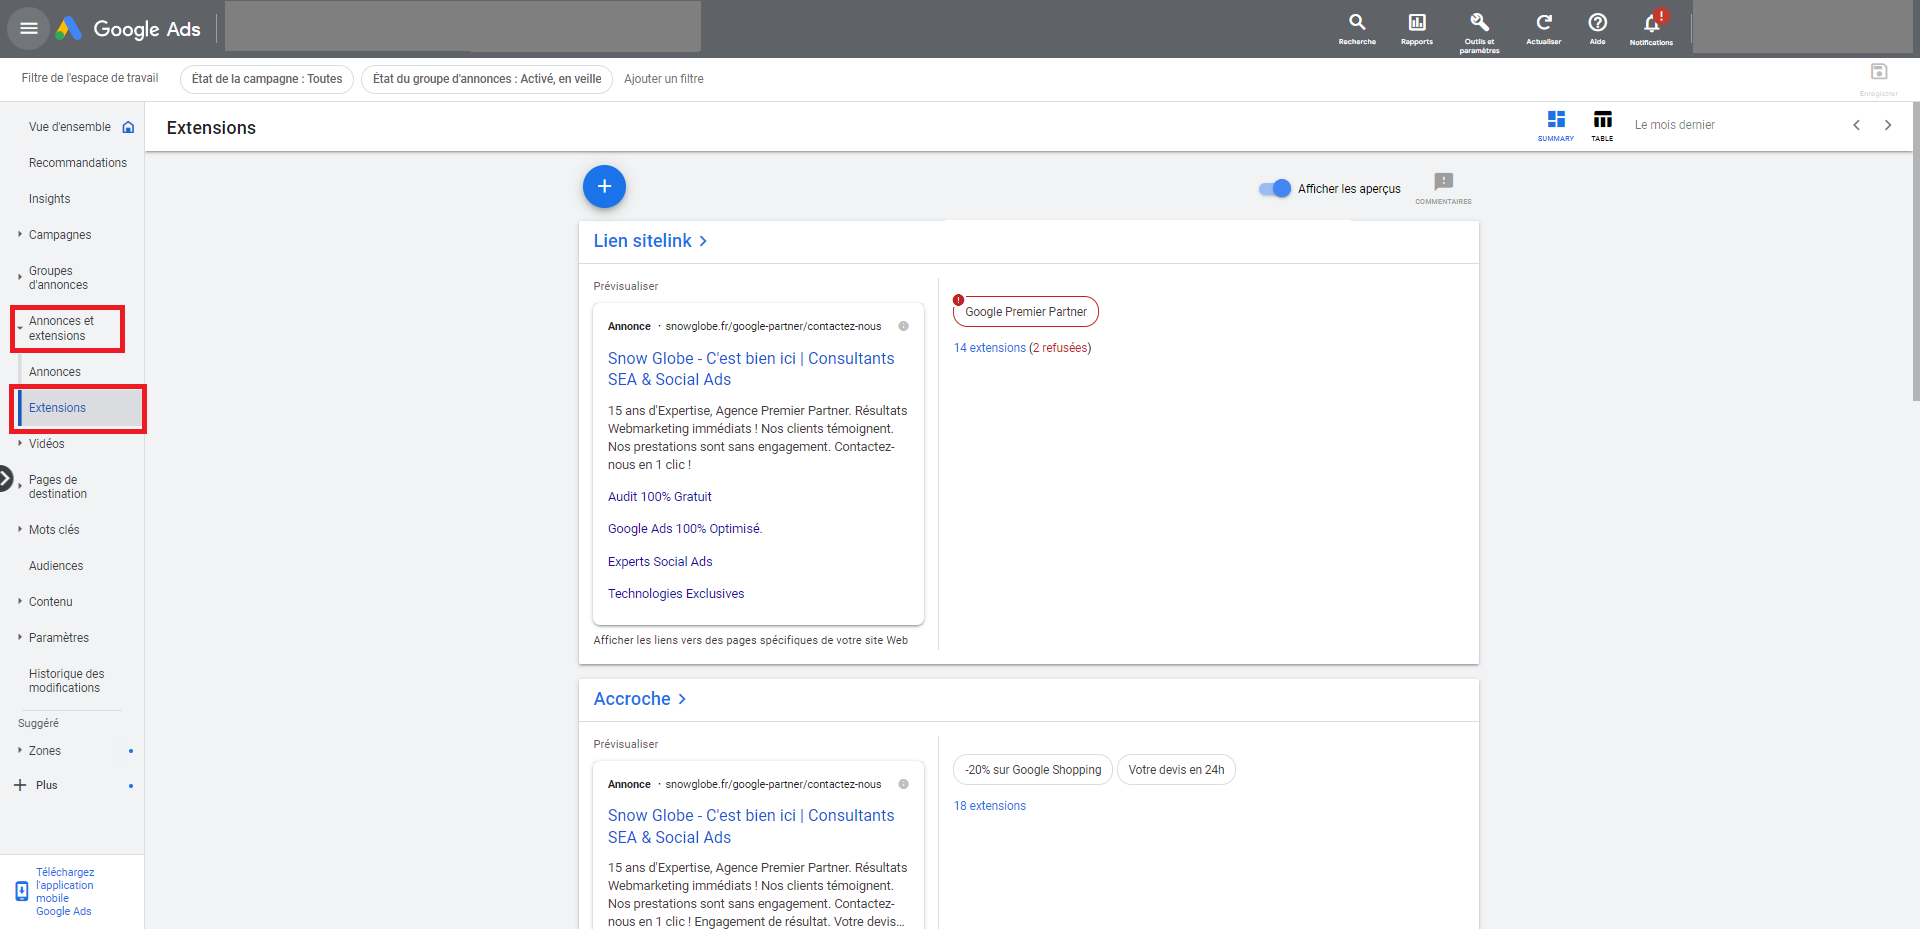Open Vue d'ensemble overview page
The width and height of the screenshot is (1920, 929).
70,127
